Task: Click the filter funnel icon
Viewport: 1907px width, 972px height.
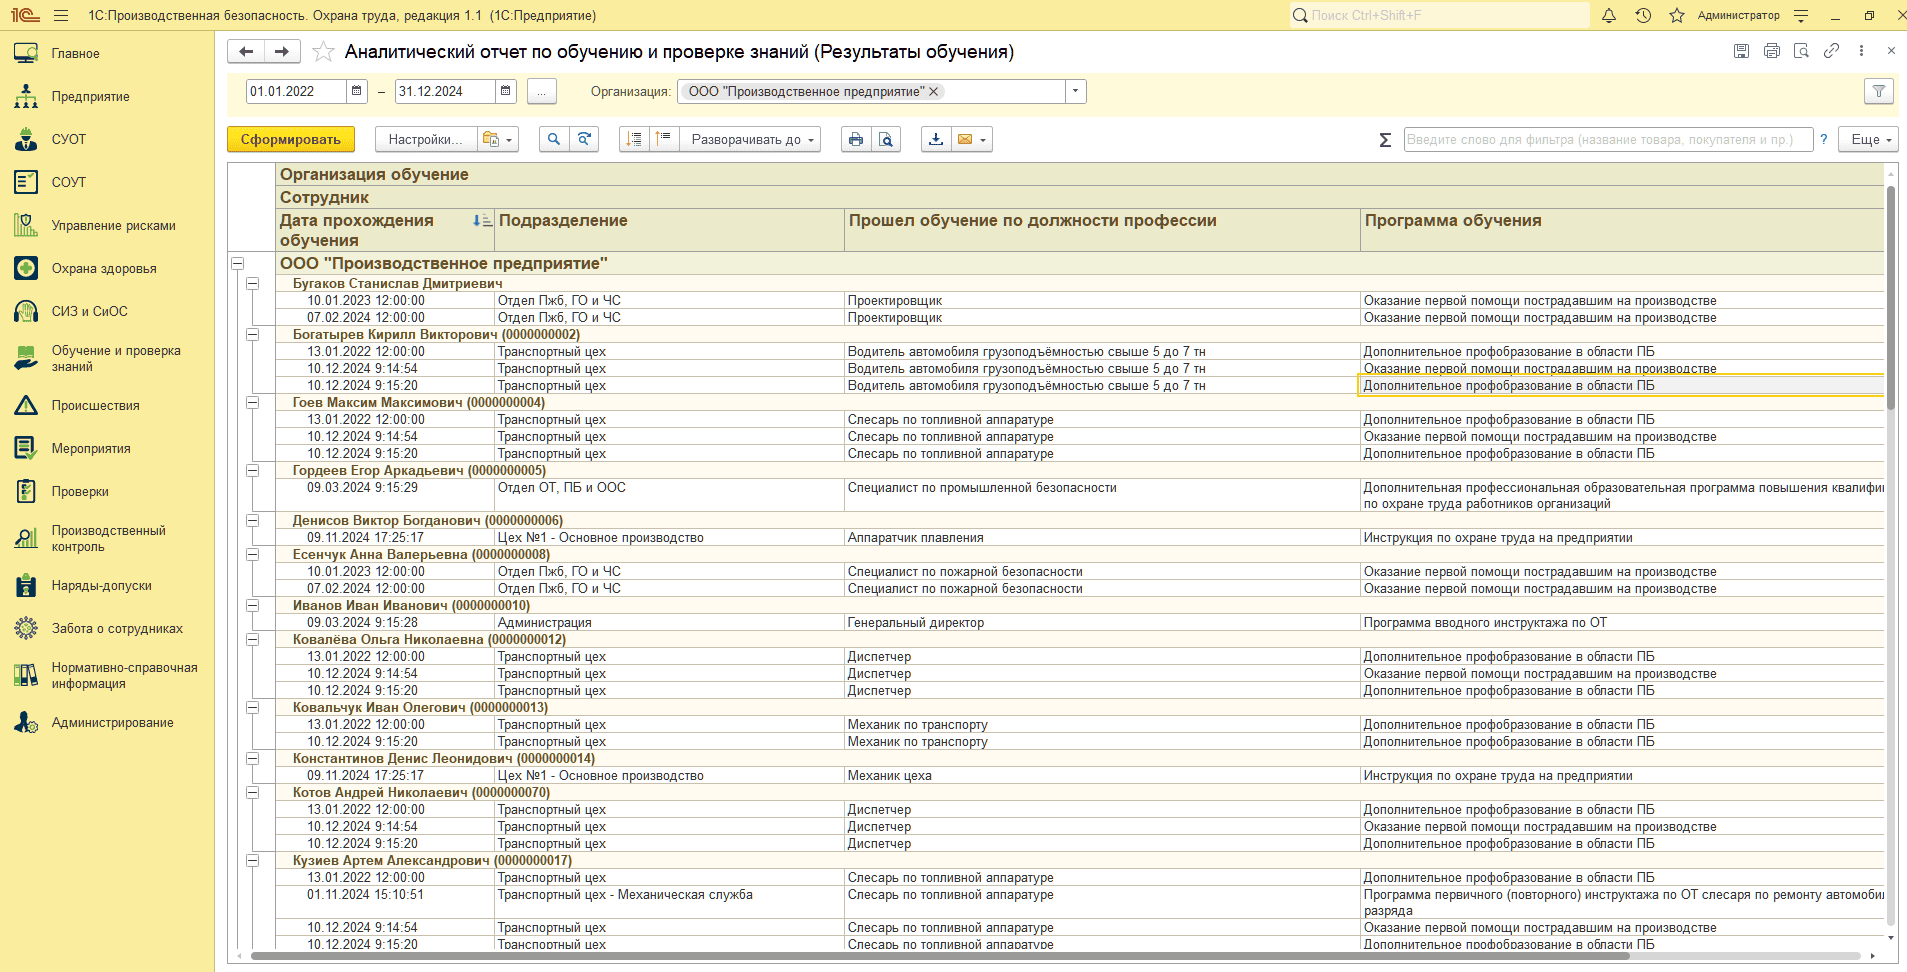Action: click(x=1879, y=91)
